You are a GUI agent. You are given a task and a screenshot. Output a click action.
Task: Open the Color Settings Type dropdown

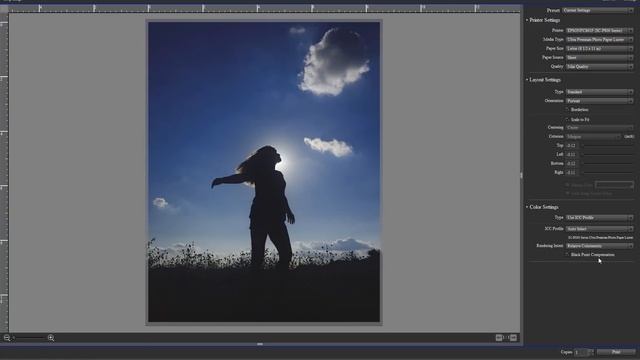pos(600,218)
